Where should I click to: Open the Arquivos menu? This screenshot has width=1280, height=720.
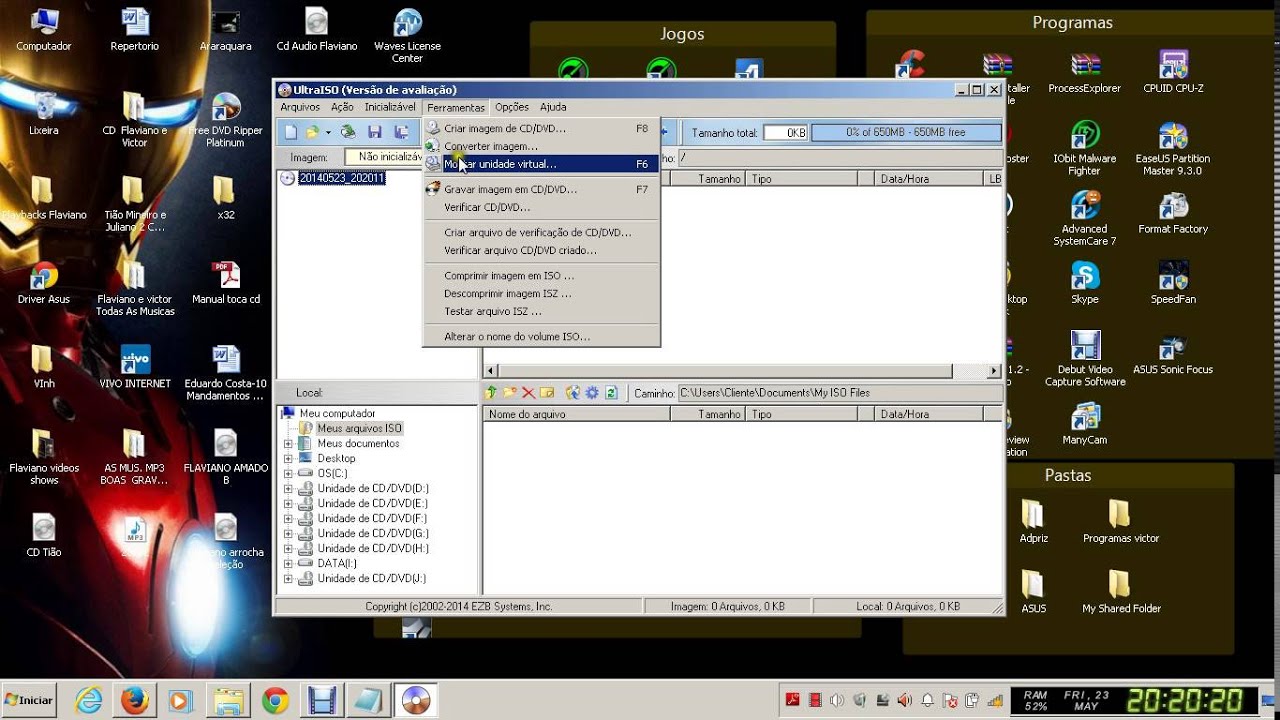[300, 107]
